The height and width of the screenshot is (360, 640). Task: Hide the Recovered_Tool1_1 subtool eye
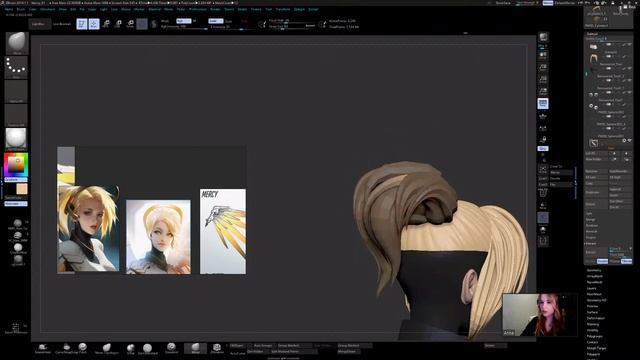click(x=630, y=92)
